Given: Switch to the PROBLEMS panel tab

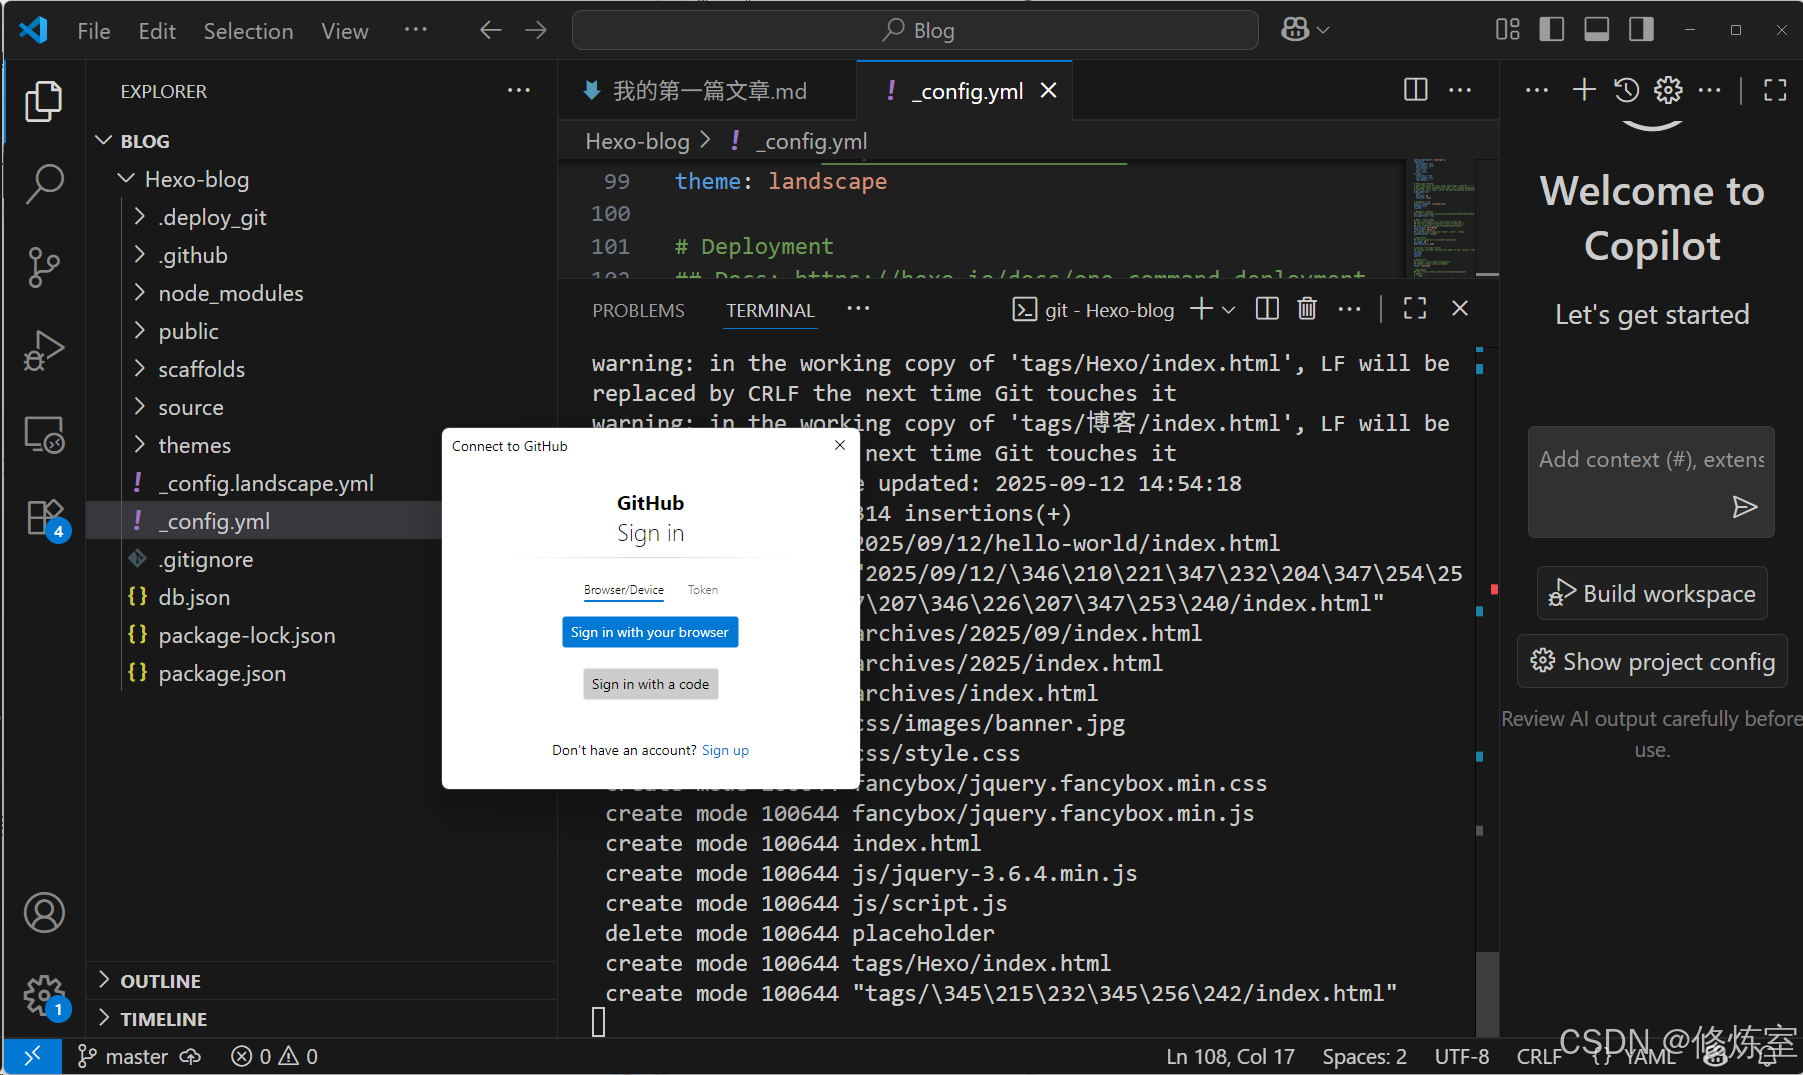Looking at the screenshot, I should [638, 310].
